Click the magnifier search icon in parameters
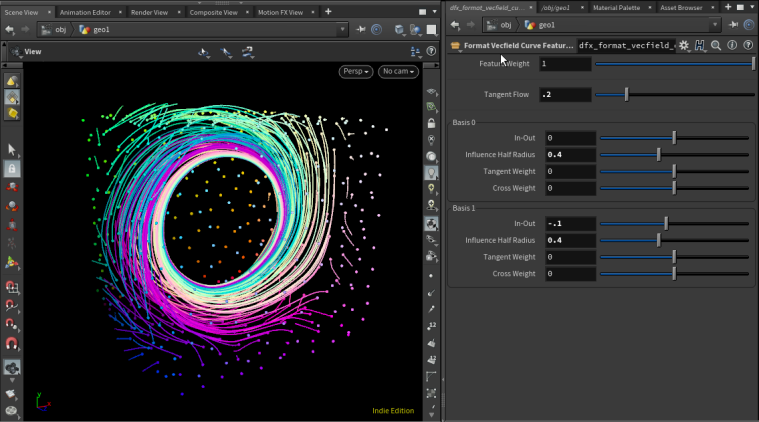 point(716,45)
